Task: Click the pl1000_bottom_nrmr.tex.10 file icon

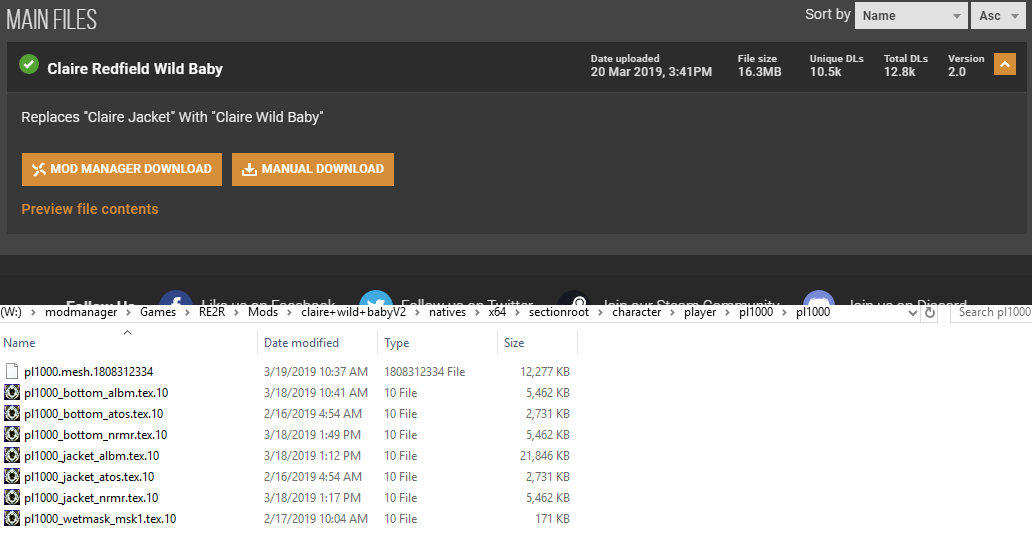Action: (12, 434)
